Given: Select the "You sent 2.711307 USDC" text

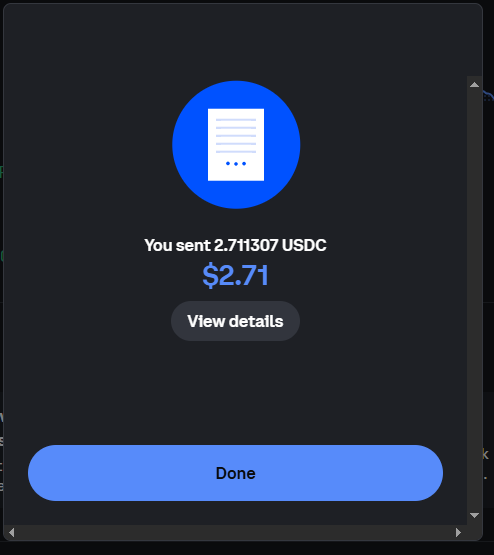Looking at the screenshot, I should point(235,245).
